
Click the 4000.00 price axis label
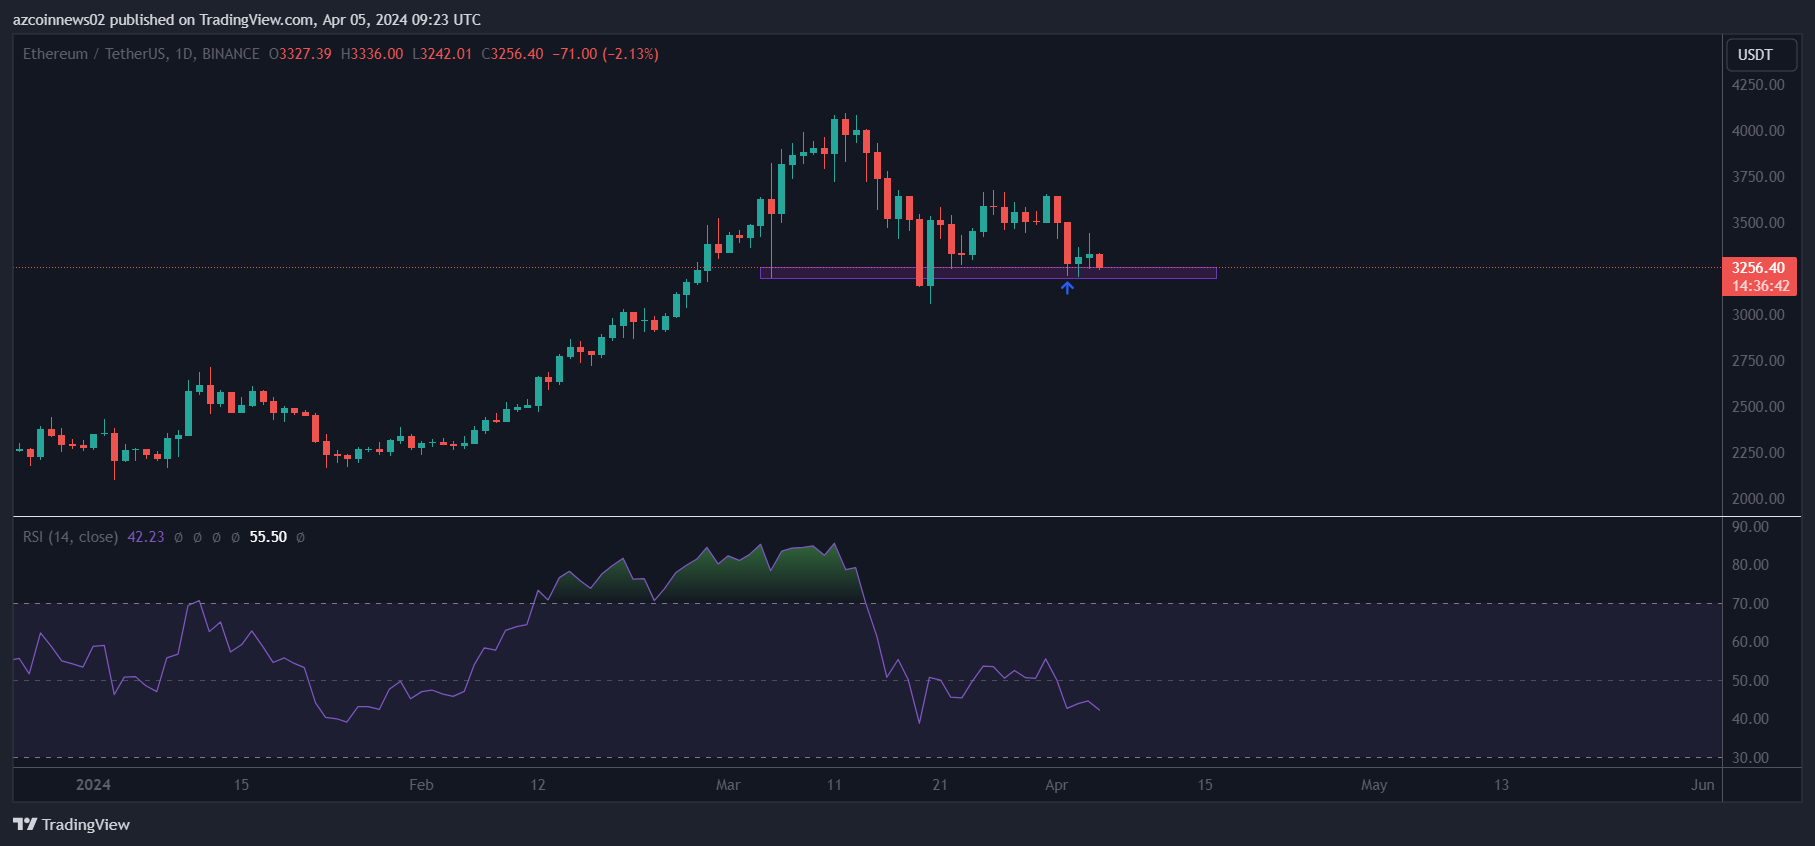1758,131
